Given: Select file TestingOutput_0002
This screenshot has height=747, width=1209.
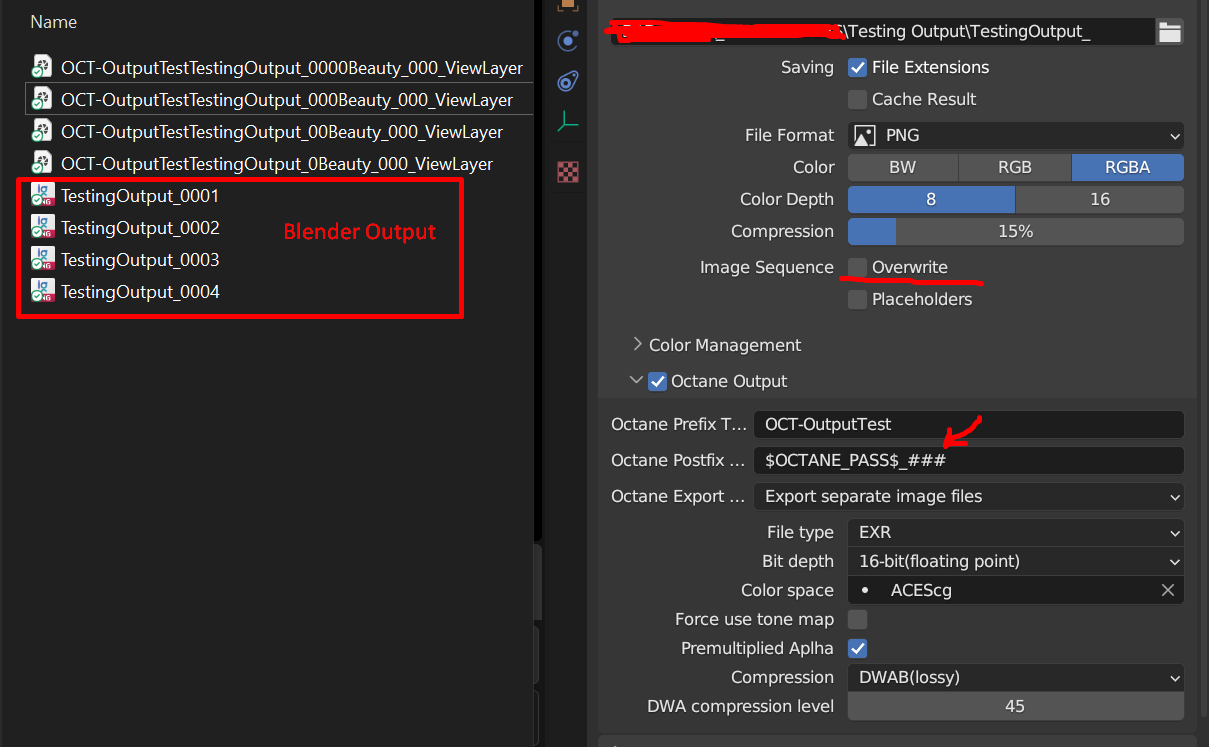Looking at the screenshot, I should 140,228.
